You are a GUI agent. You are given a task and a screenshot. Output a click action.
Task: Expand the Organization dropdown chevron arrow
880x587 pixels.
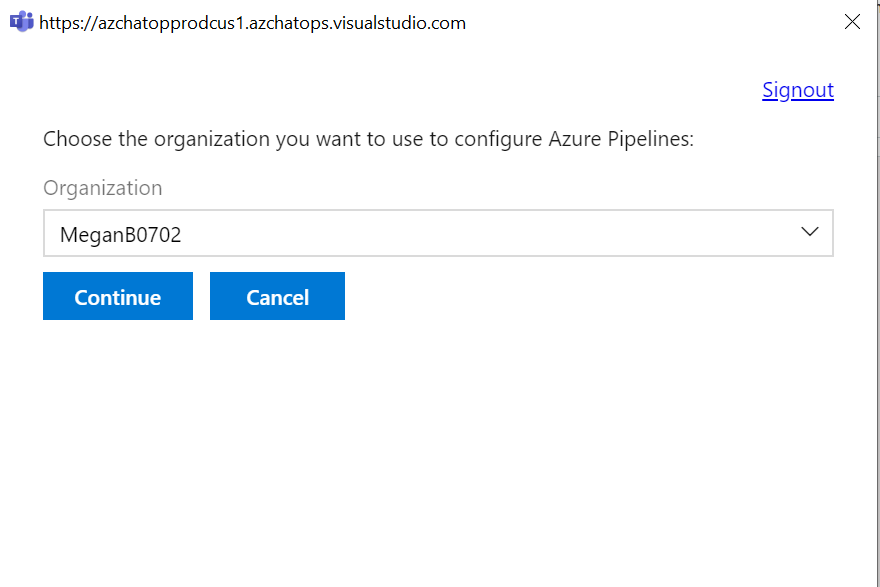[x=810, y=232]
